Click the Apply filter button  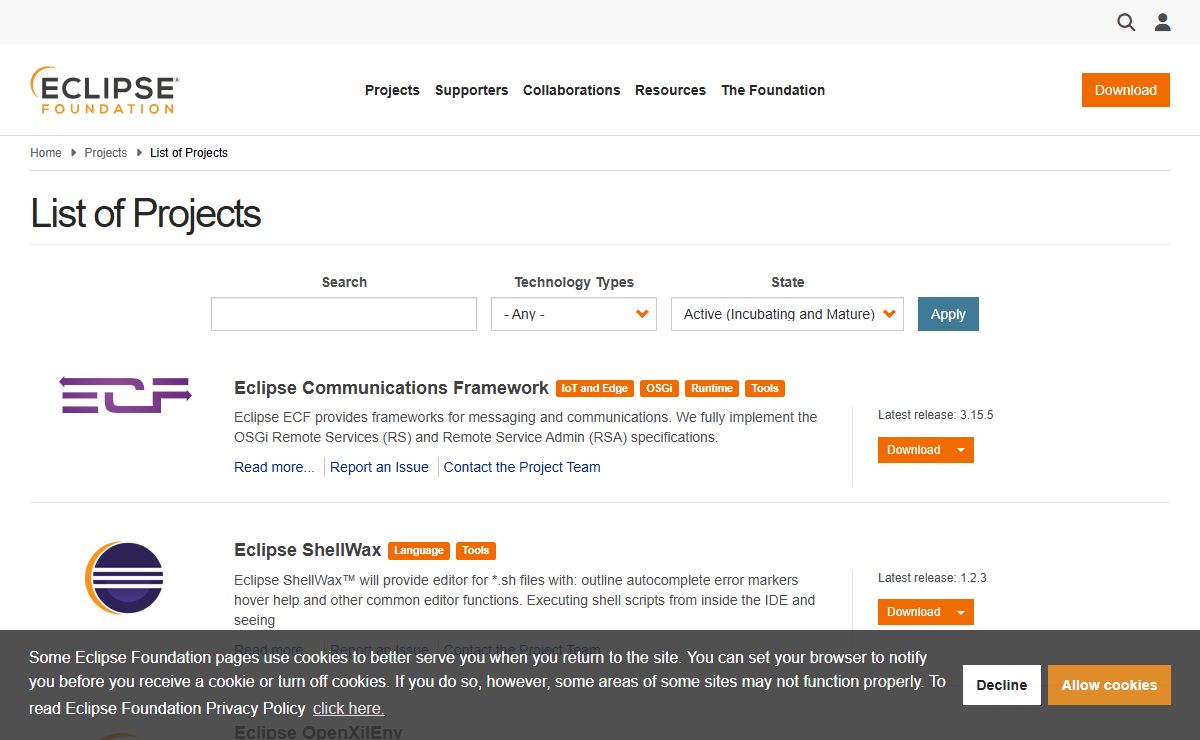pyautogui.click(x=948, y=314)
